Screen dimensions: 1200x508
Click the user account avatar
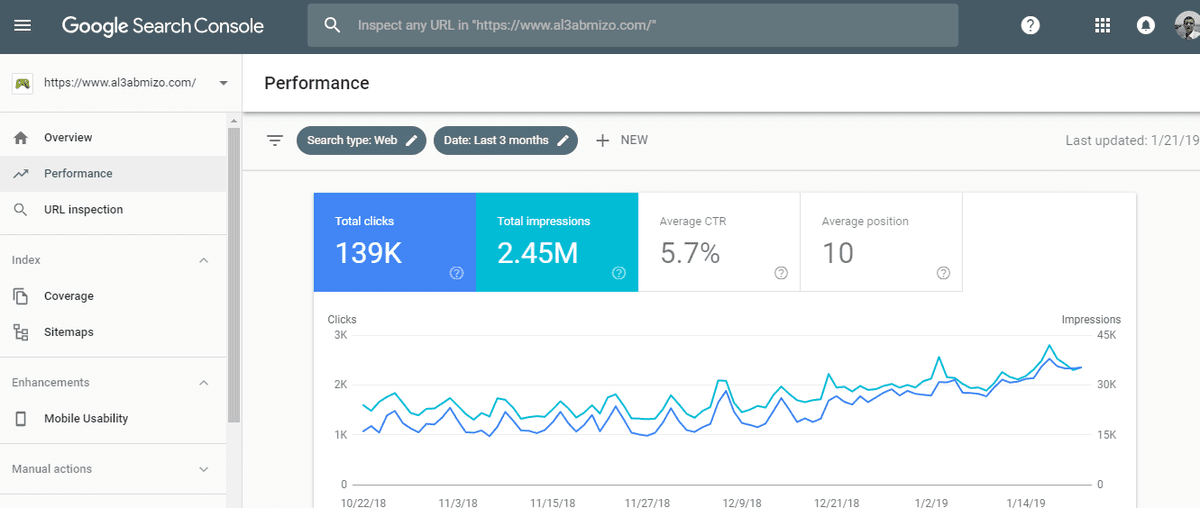(x=1188, y=26)
